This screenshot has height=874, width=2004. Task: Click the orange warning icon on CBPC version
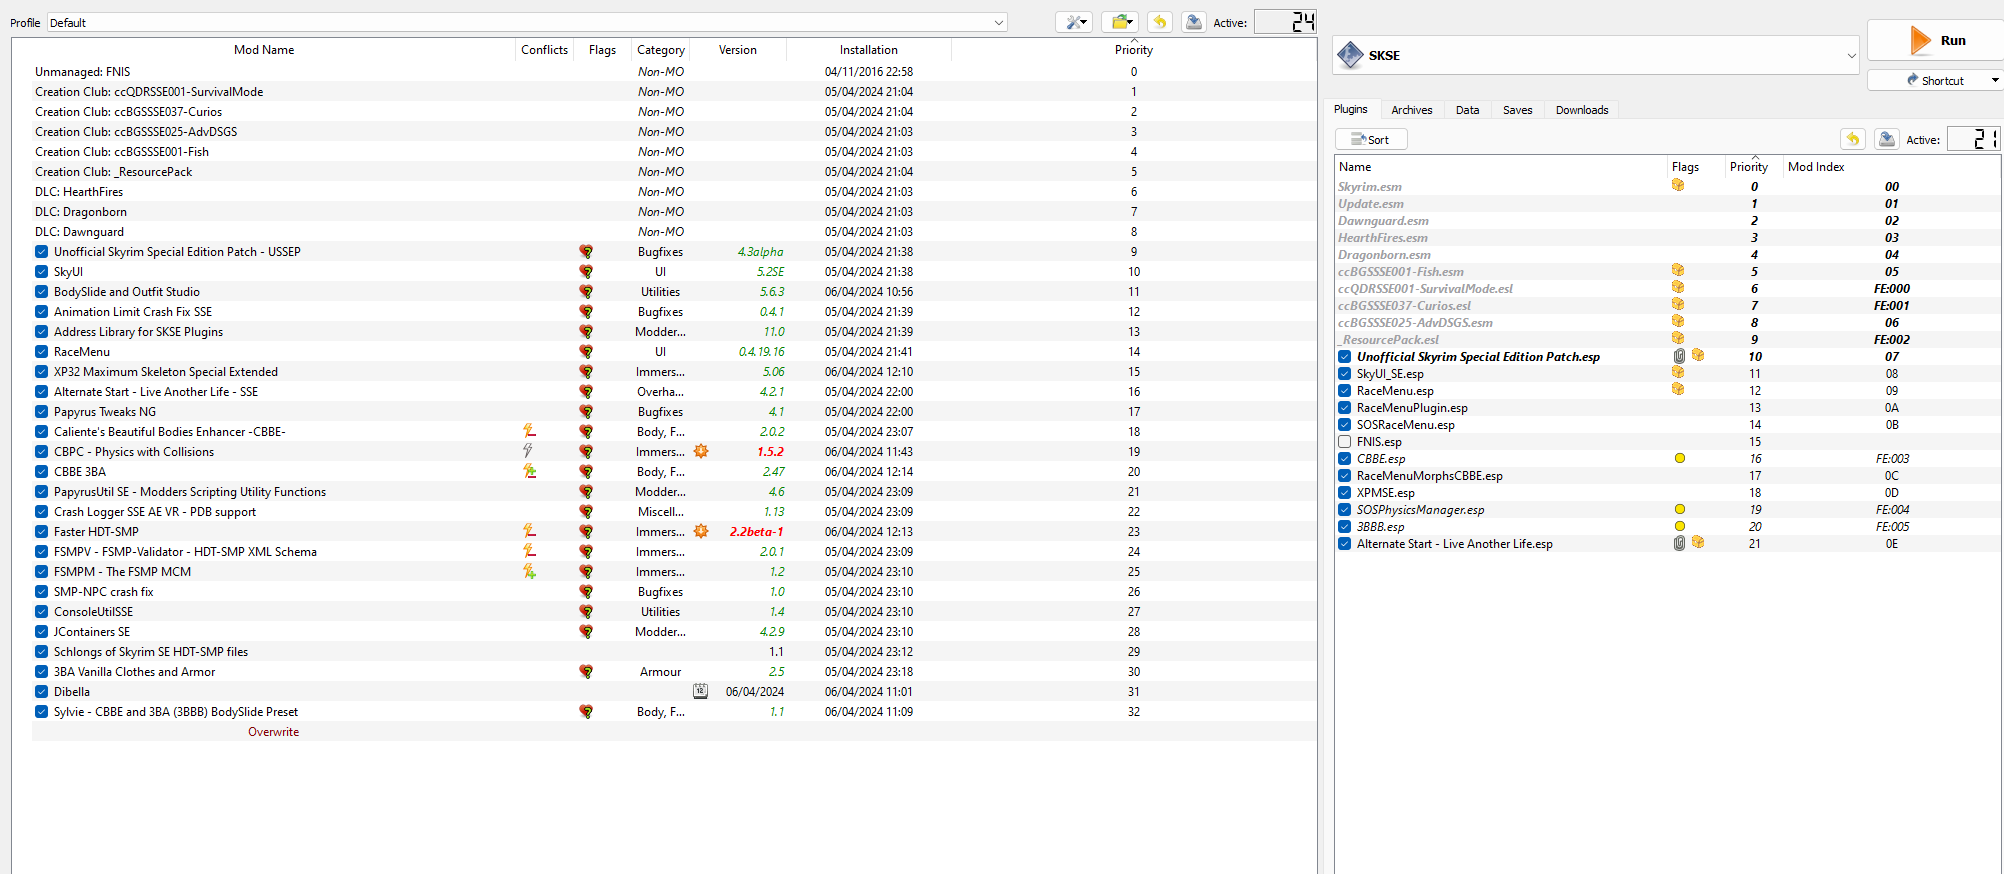point(701,451)
